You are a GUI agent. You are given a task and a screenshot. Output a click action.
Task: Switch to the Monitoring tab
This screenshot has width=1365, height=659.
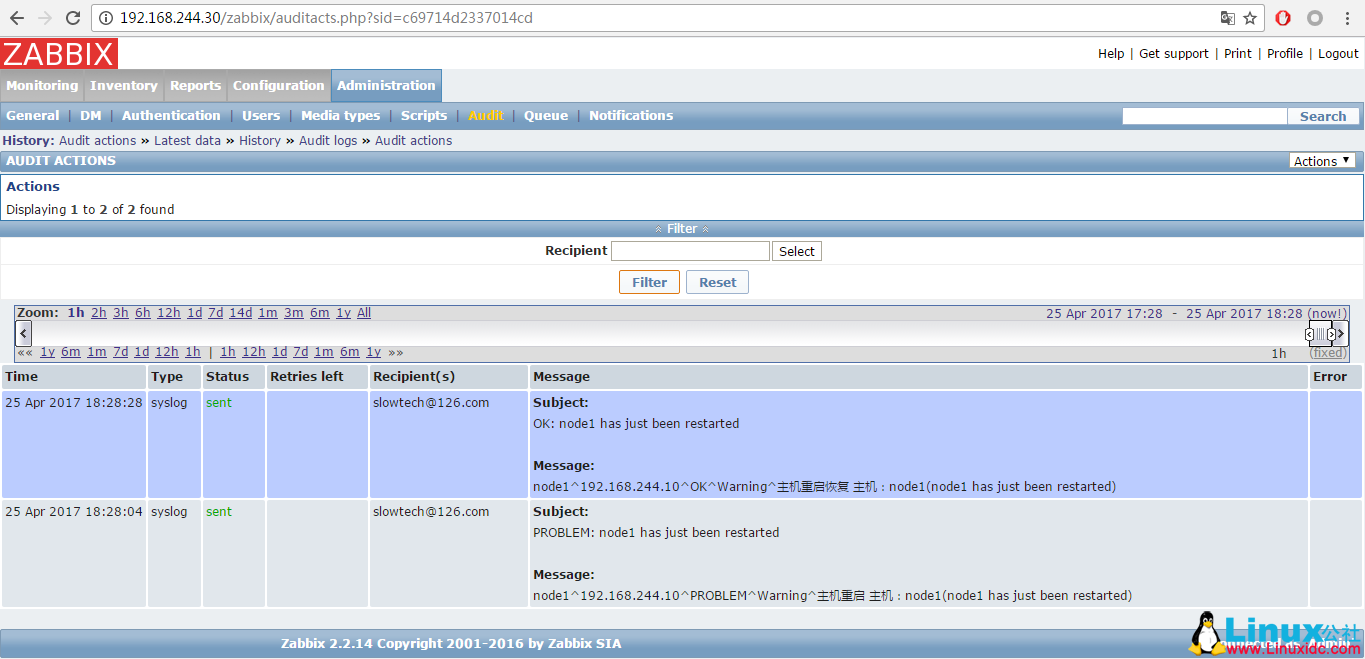(42, 85)
